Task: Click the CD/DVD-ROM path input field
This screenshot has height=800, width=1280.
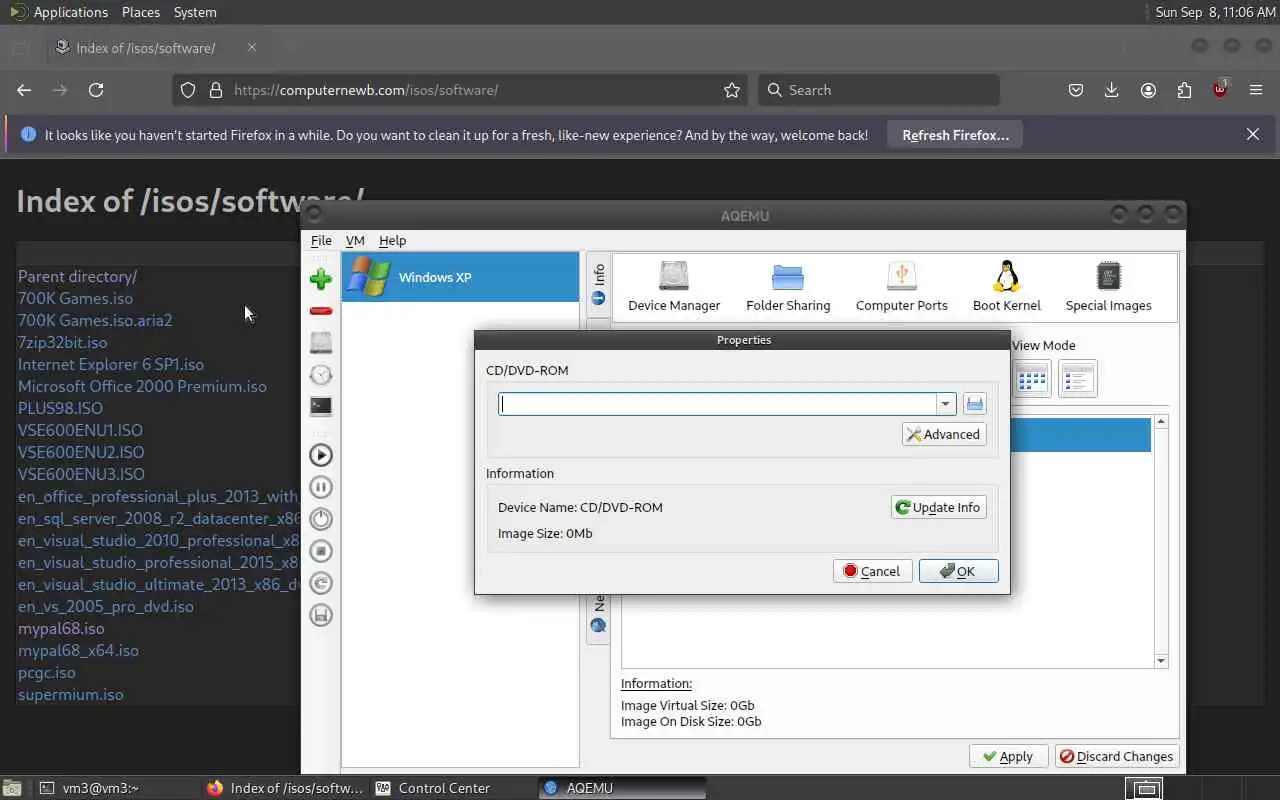Action: [x=718, y=404]
